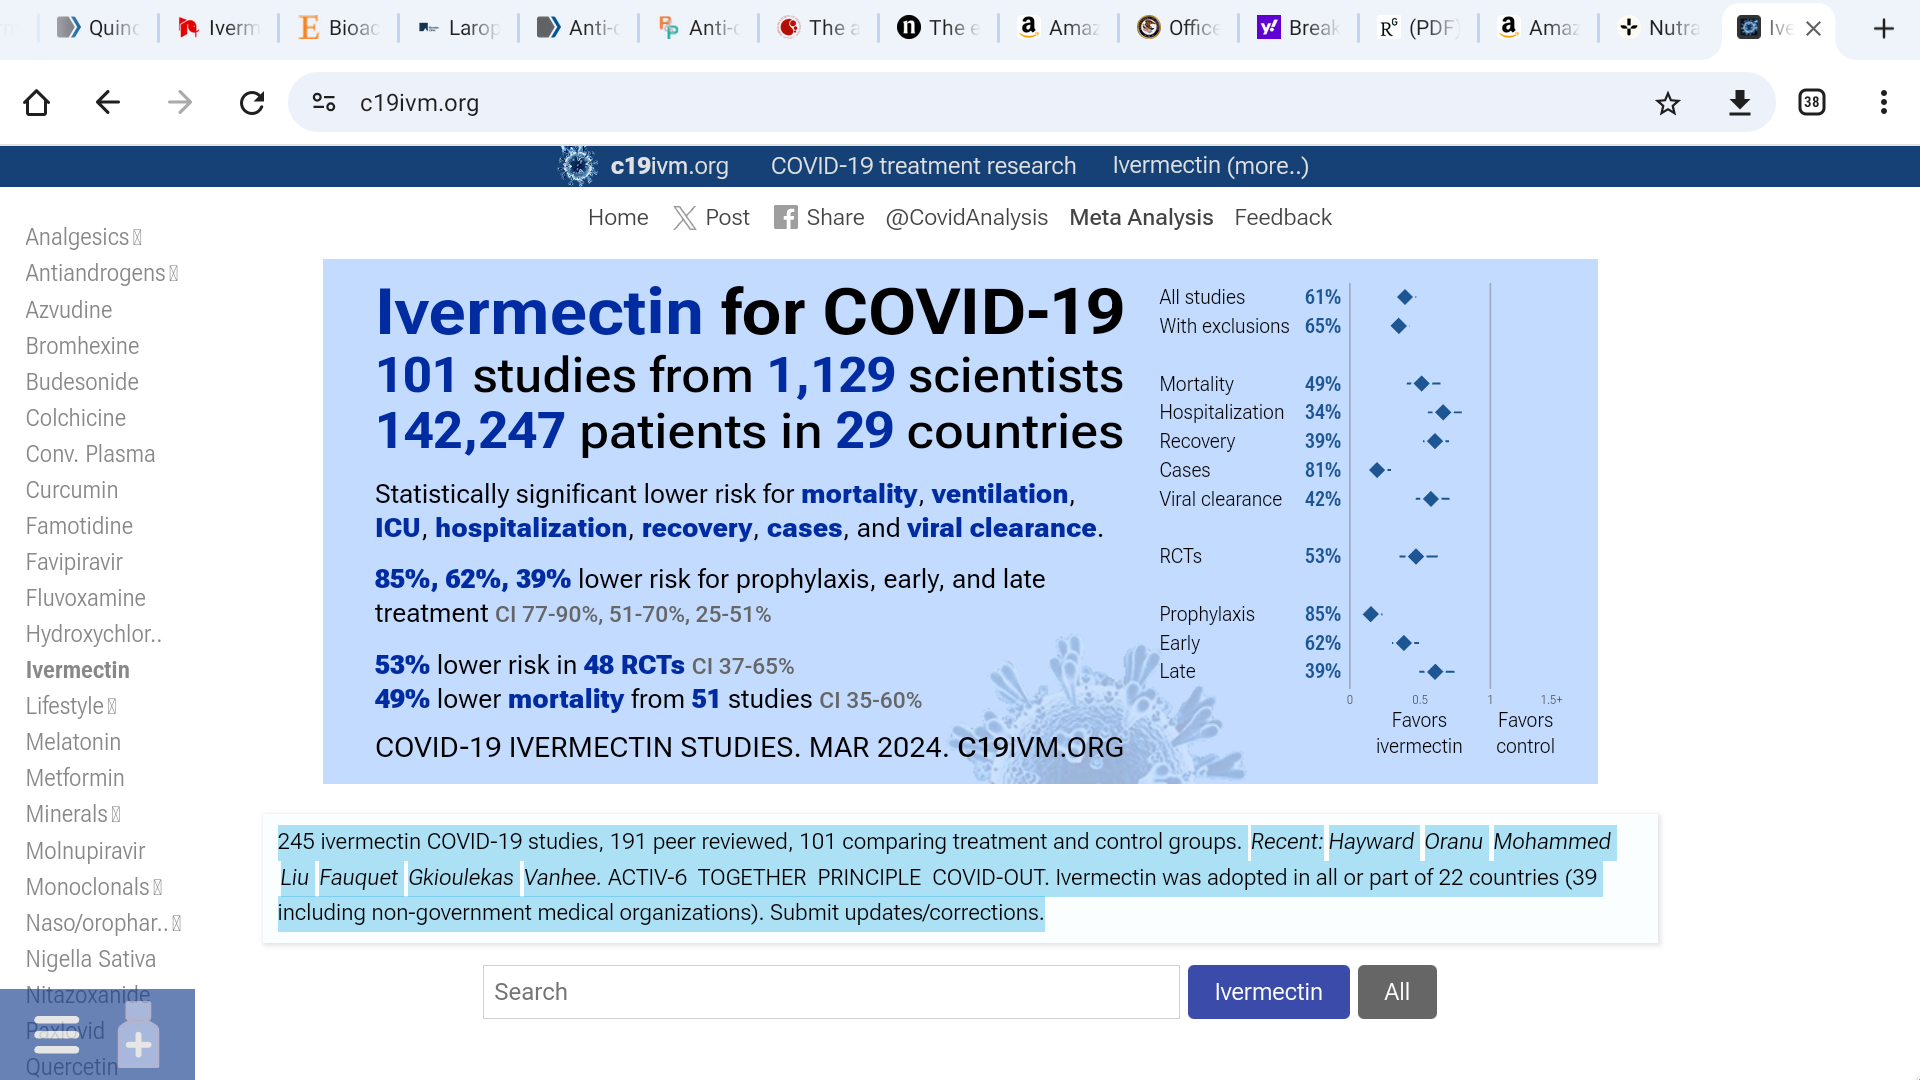Switch to the Office browser tab
Viewport: 1920px width, 1080px height.
tap(1178, 28)
